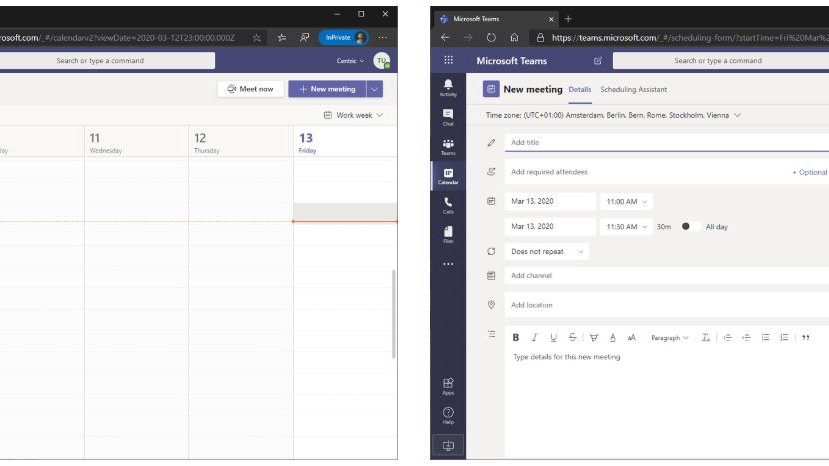Clear all formatting

(705, 337)
